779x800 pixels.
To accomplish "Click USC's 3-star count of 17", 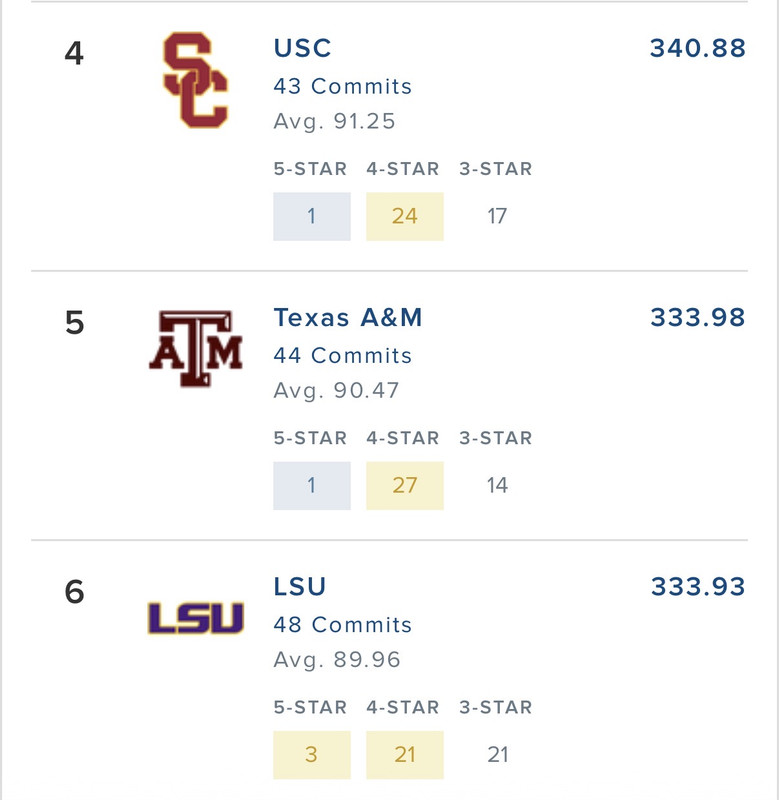I will pyautogui.click(x=497, y=216).
